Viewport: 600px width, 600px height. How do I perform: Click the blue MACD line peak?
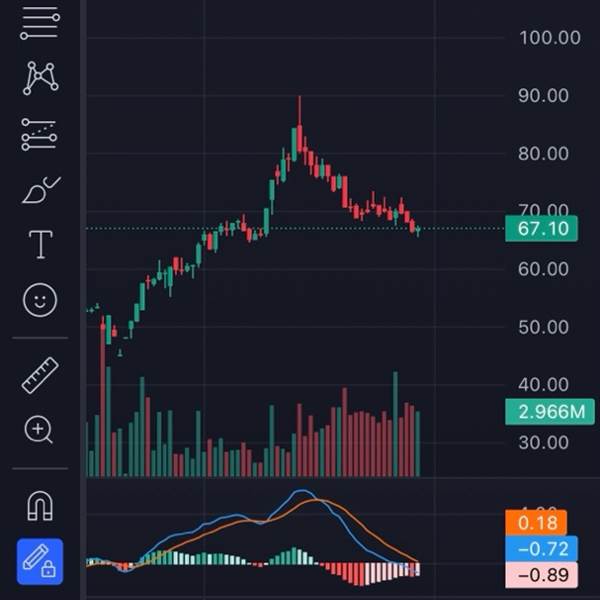(302, 491)
